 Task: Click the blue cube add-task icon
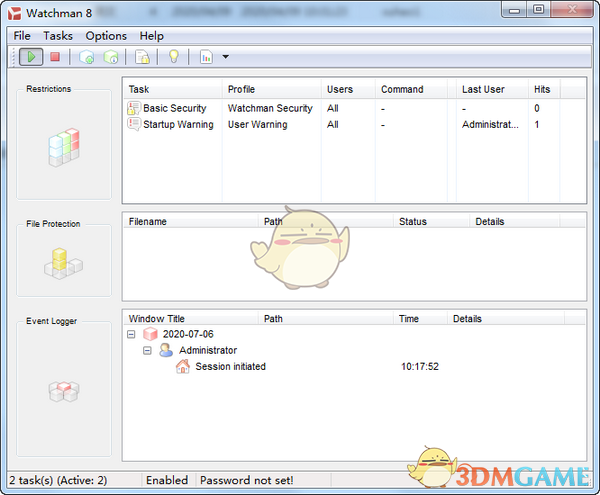point(86,57)
